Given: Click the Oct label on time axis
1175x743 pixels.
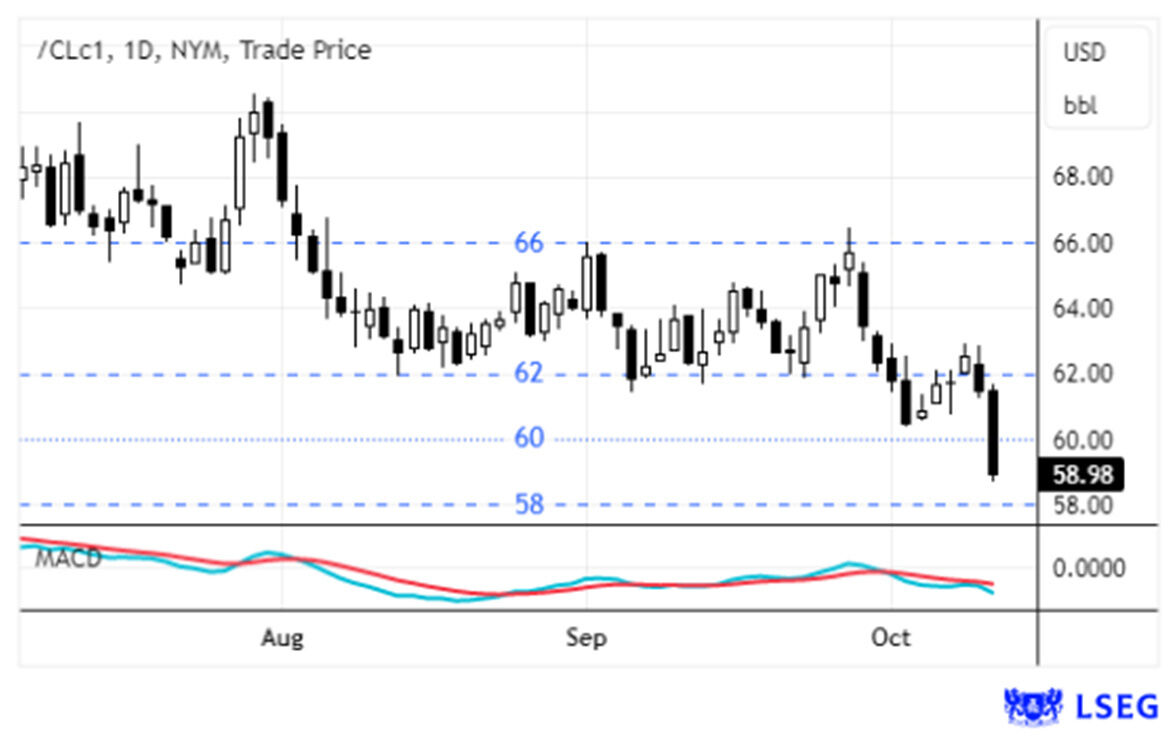Looking at the screenshot, I should [x=890, y=637].
